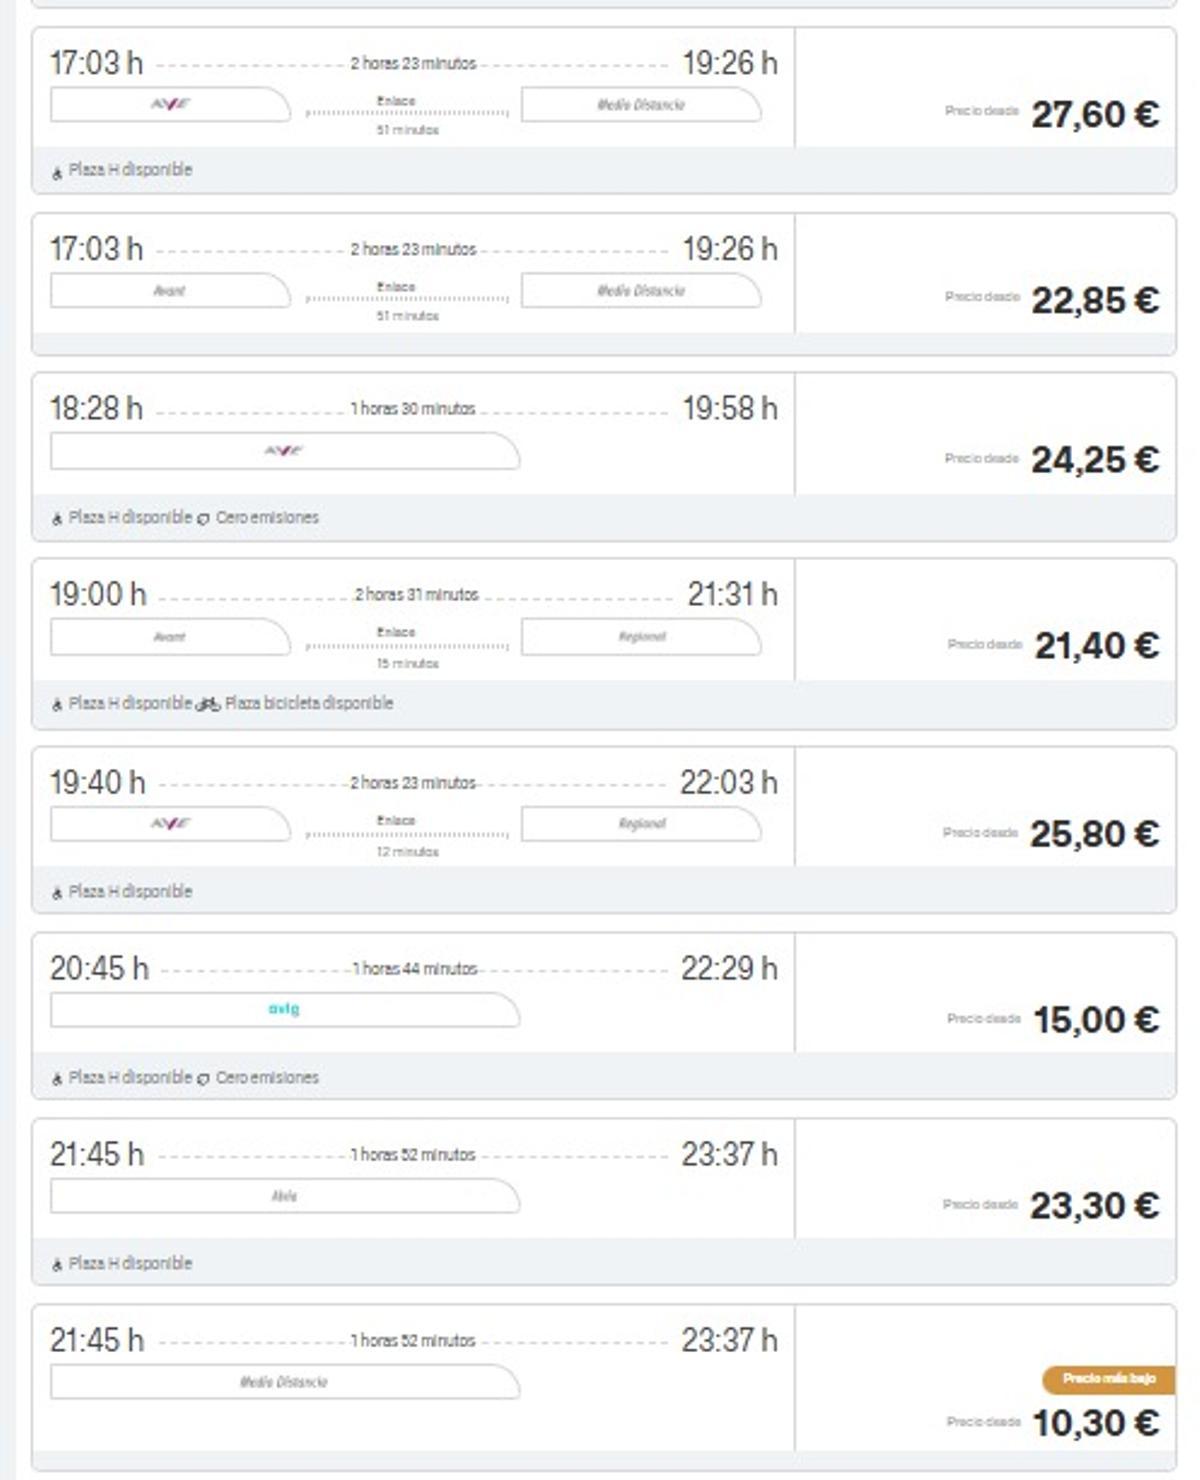Click the AVE icon on the 19:40 departure
Image resolution: width=1200 pixels, height=1480 pixels.
[168, 821]
